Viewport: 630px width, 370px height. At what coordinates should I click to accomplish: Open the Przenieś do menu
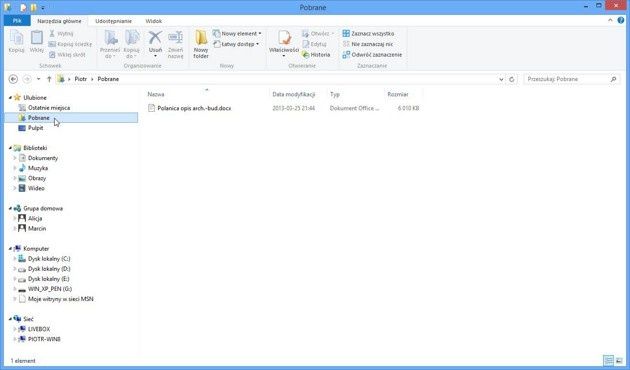[110, 44]
